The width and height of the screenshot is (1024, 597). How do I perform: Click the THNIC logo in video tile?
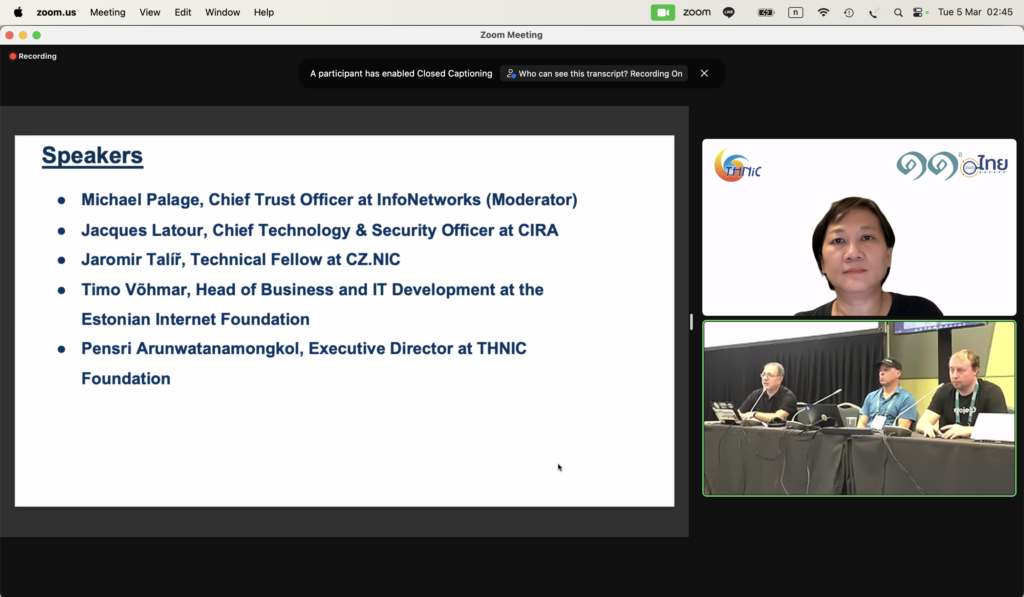coord(737,165)
